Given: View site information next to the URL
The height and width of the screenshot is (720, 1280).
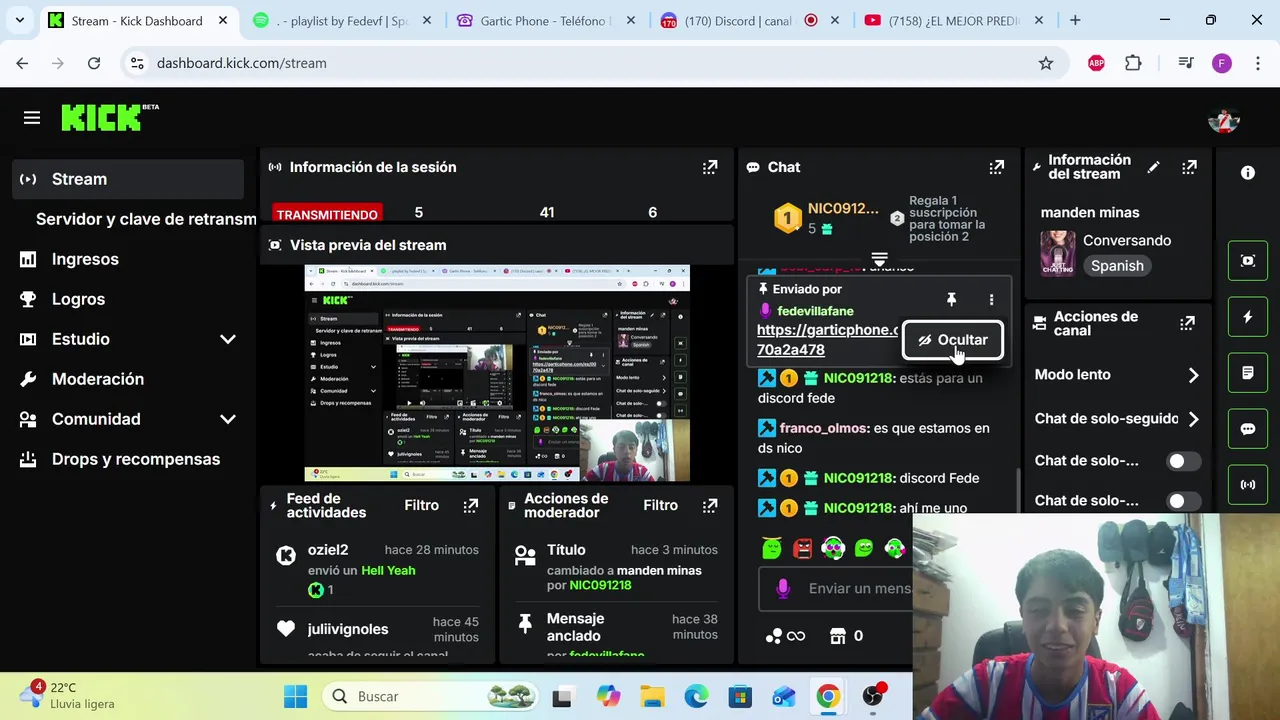Looking at the screenshot, I should pyautogui.click(x=137, y=63).
